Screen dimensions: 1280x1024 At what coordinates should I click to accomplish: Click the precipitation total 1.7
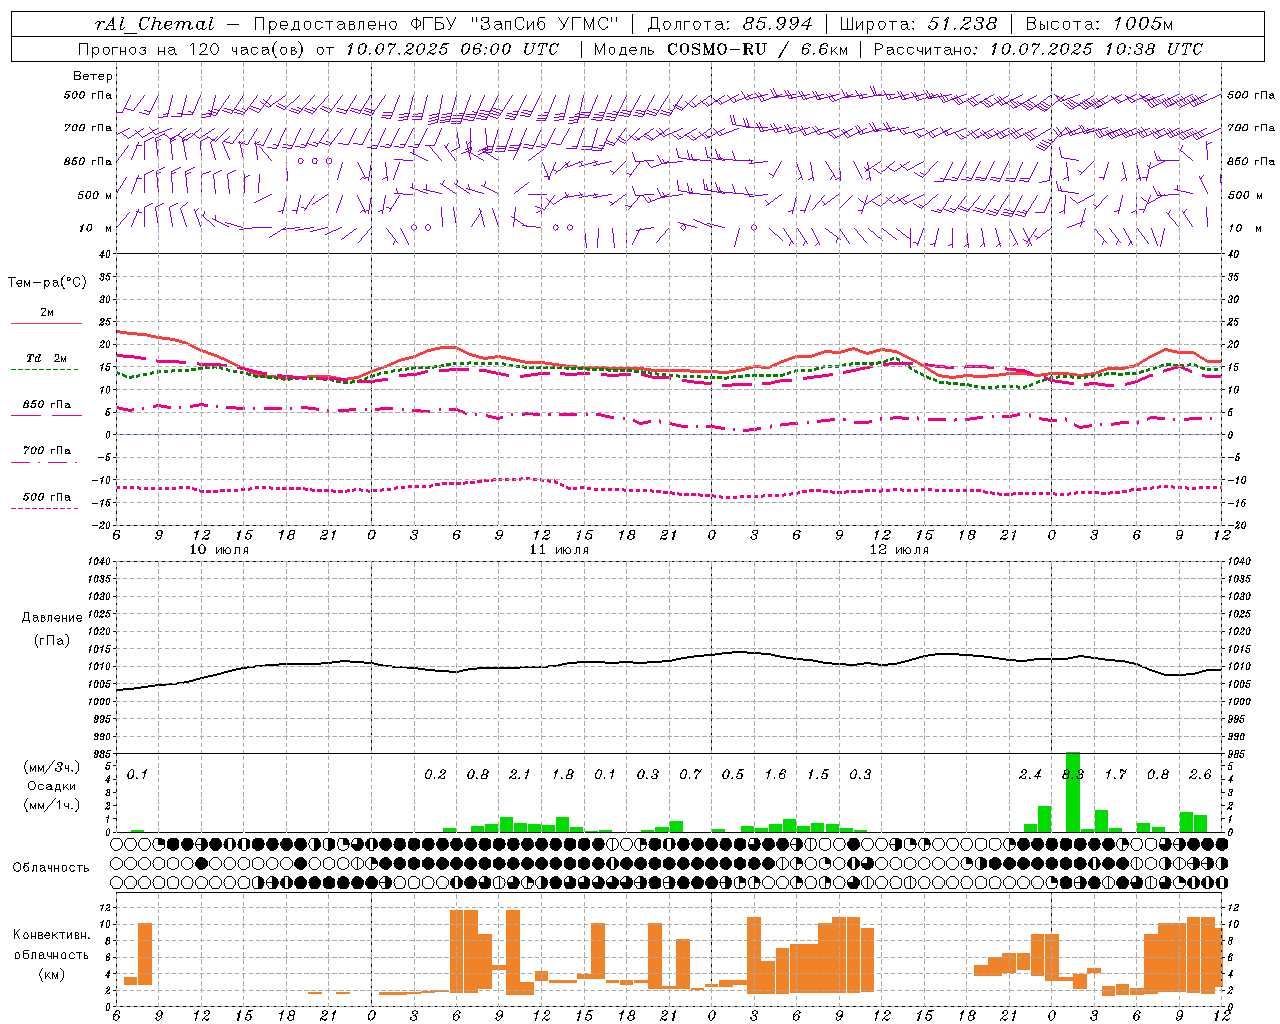(x=1115, y=774)
